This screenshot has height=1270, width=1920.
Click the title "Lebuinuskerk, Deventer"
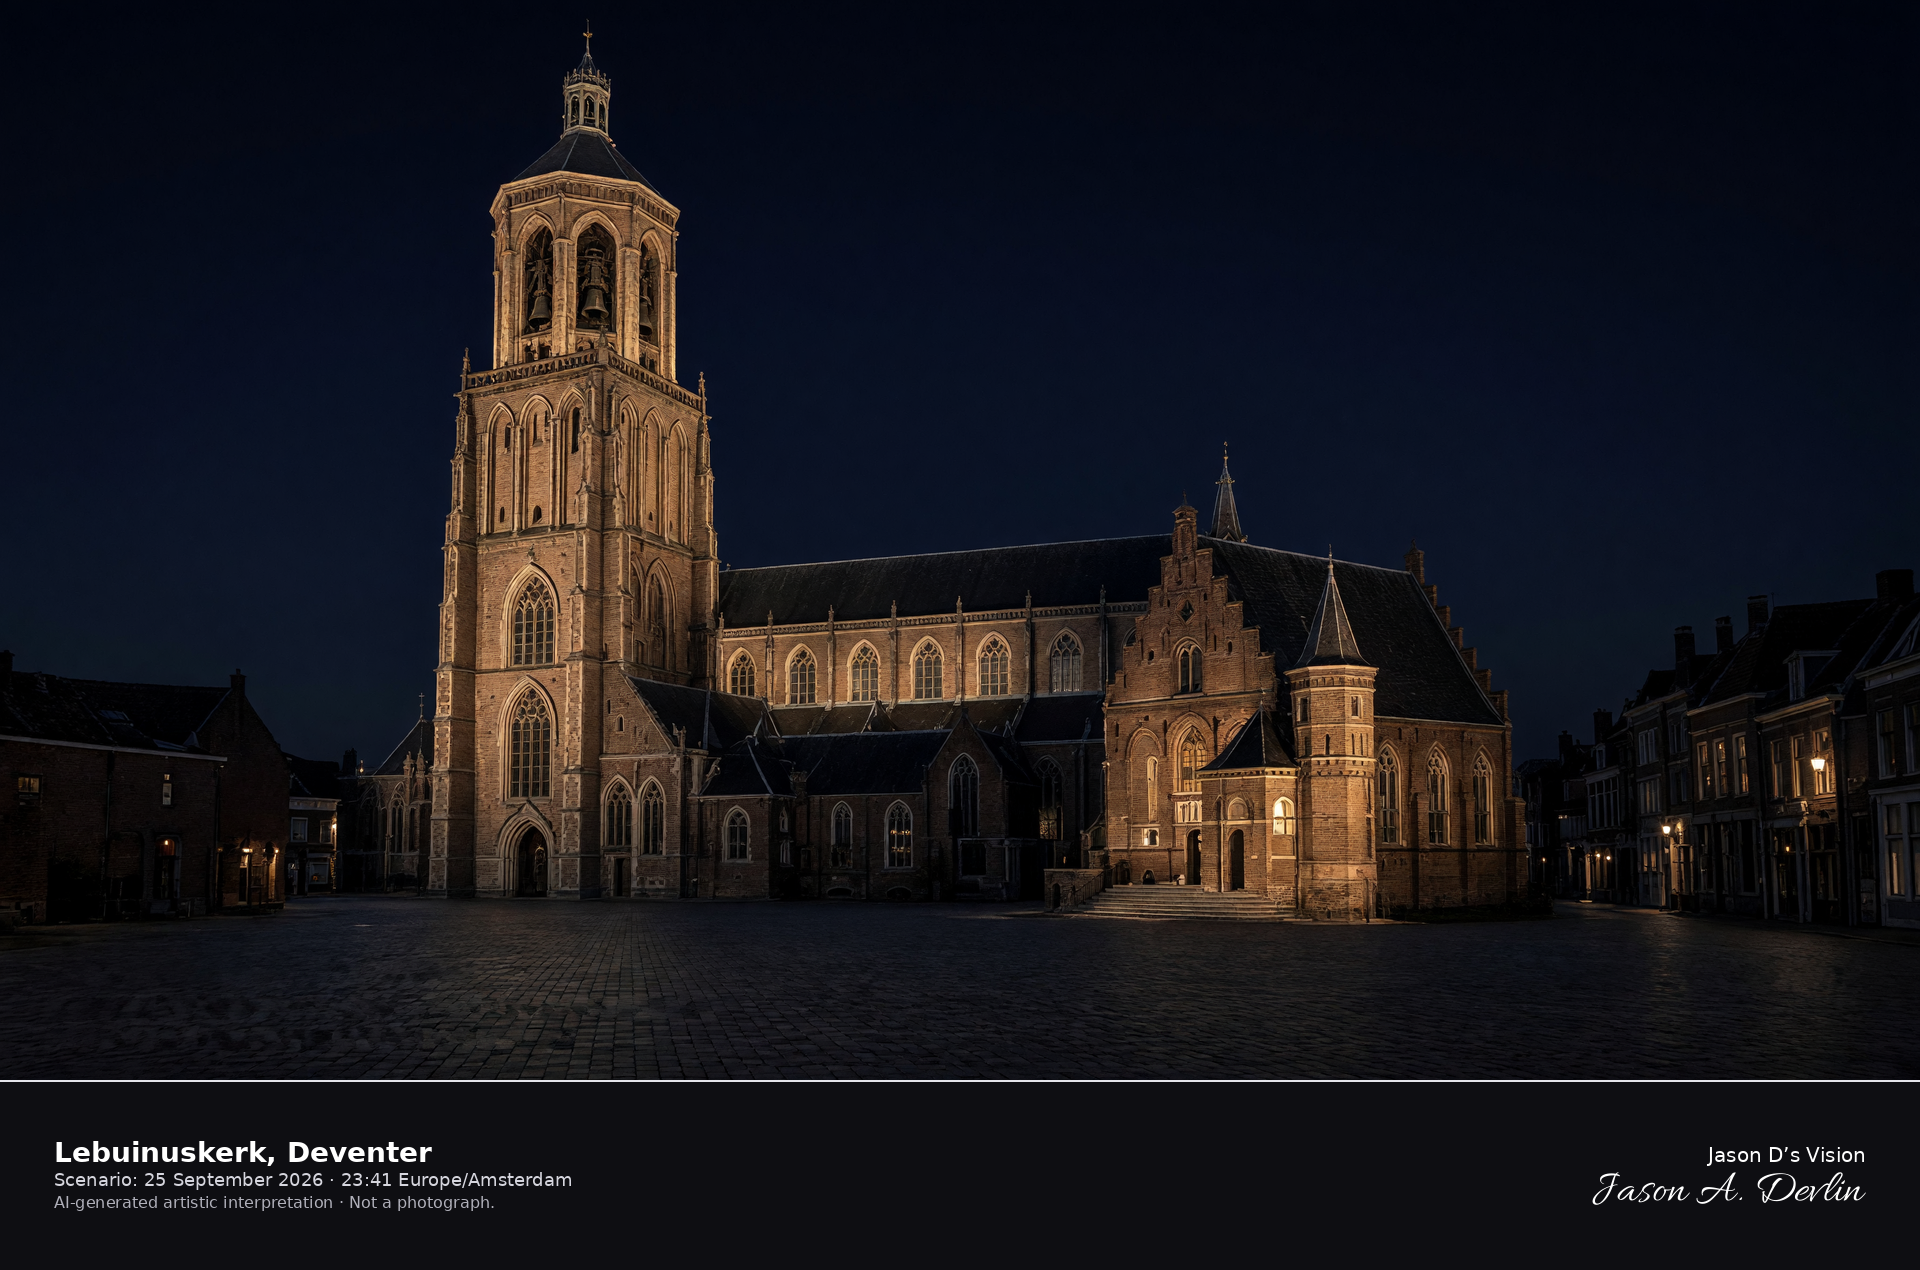pos(243,1152)
